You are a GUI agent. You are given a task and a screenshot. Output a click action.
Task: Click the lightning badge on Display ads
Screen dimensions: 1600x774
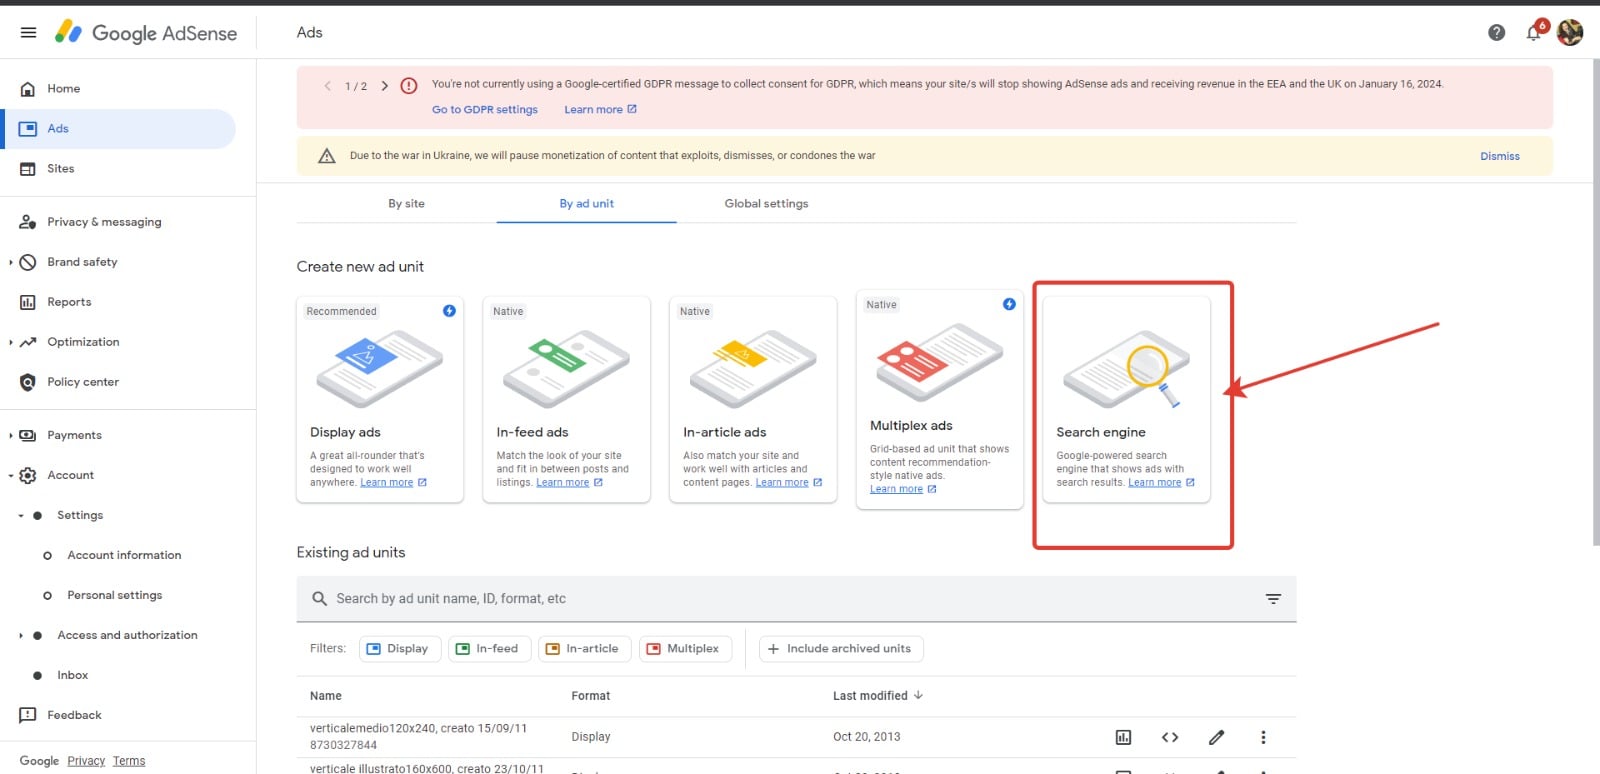point(449,311)
